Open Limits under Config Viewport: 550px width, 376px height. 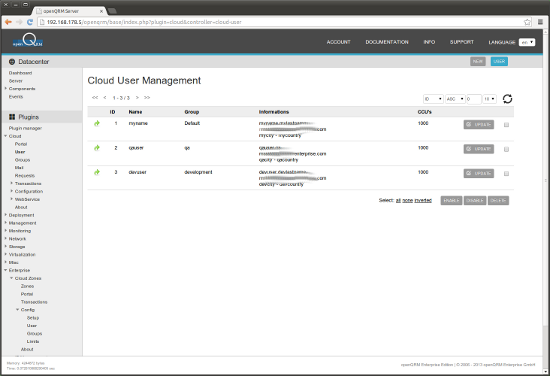pyautogui.click(x=33, y=341)
